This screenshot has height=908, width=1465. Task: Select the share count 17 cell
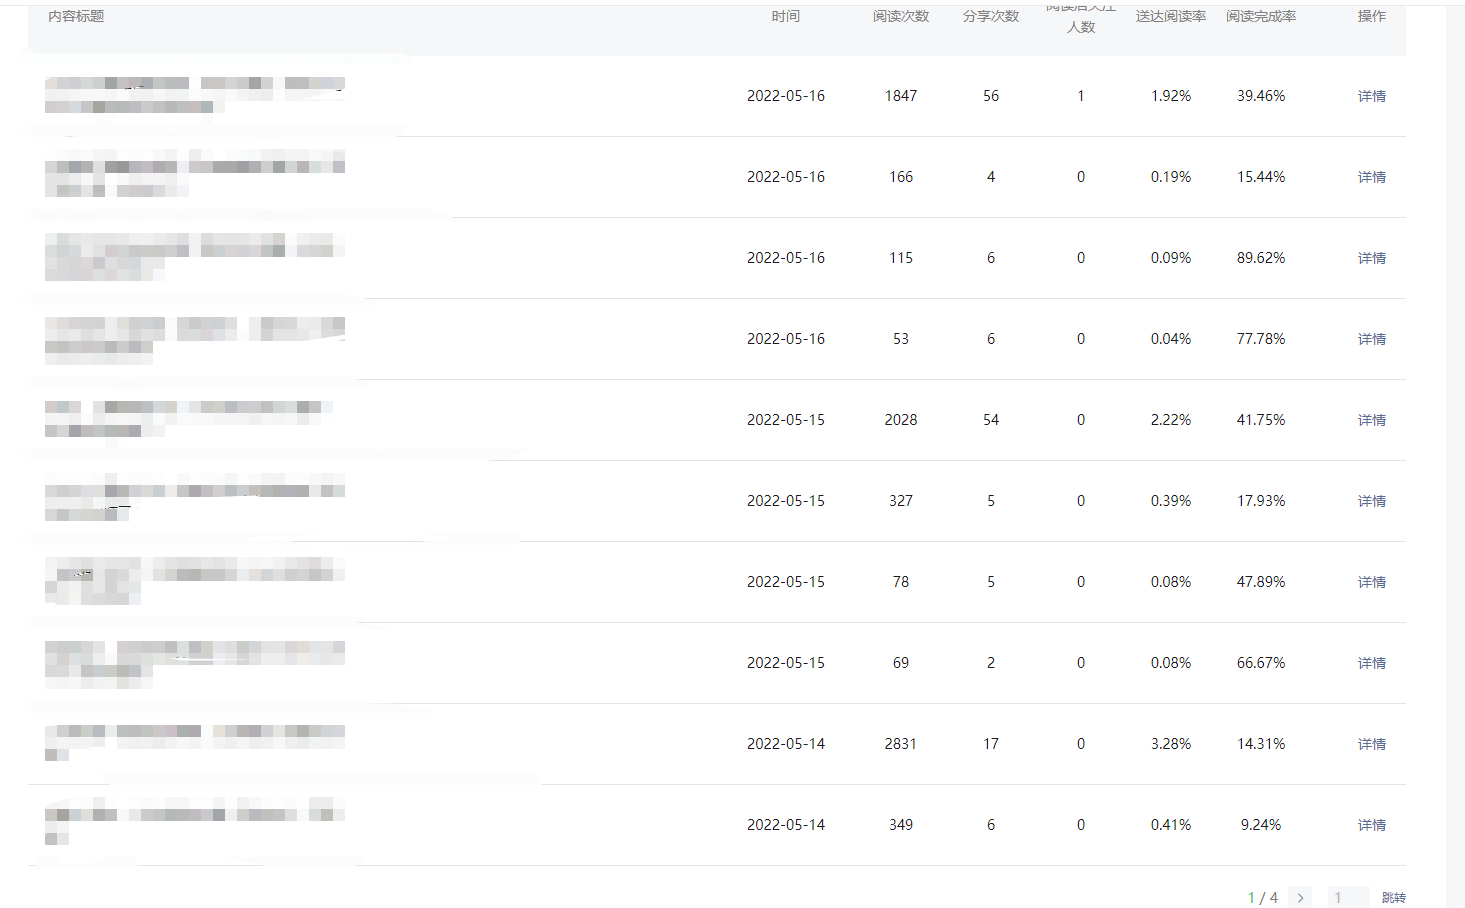click(x=991, y=744)
